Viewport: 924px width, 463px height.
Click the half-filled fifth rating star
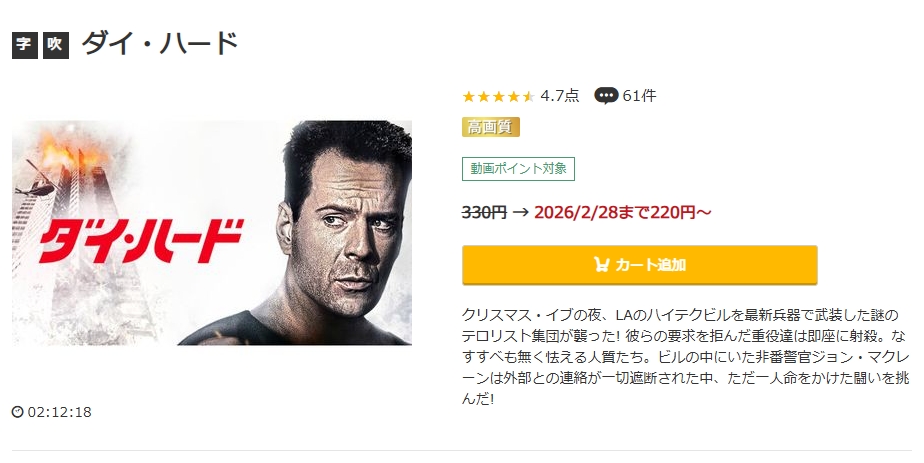pyautogui.click(x=528, y=97)
